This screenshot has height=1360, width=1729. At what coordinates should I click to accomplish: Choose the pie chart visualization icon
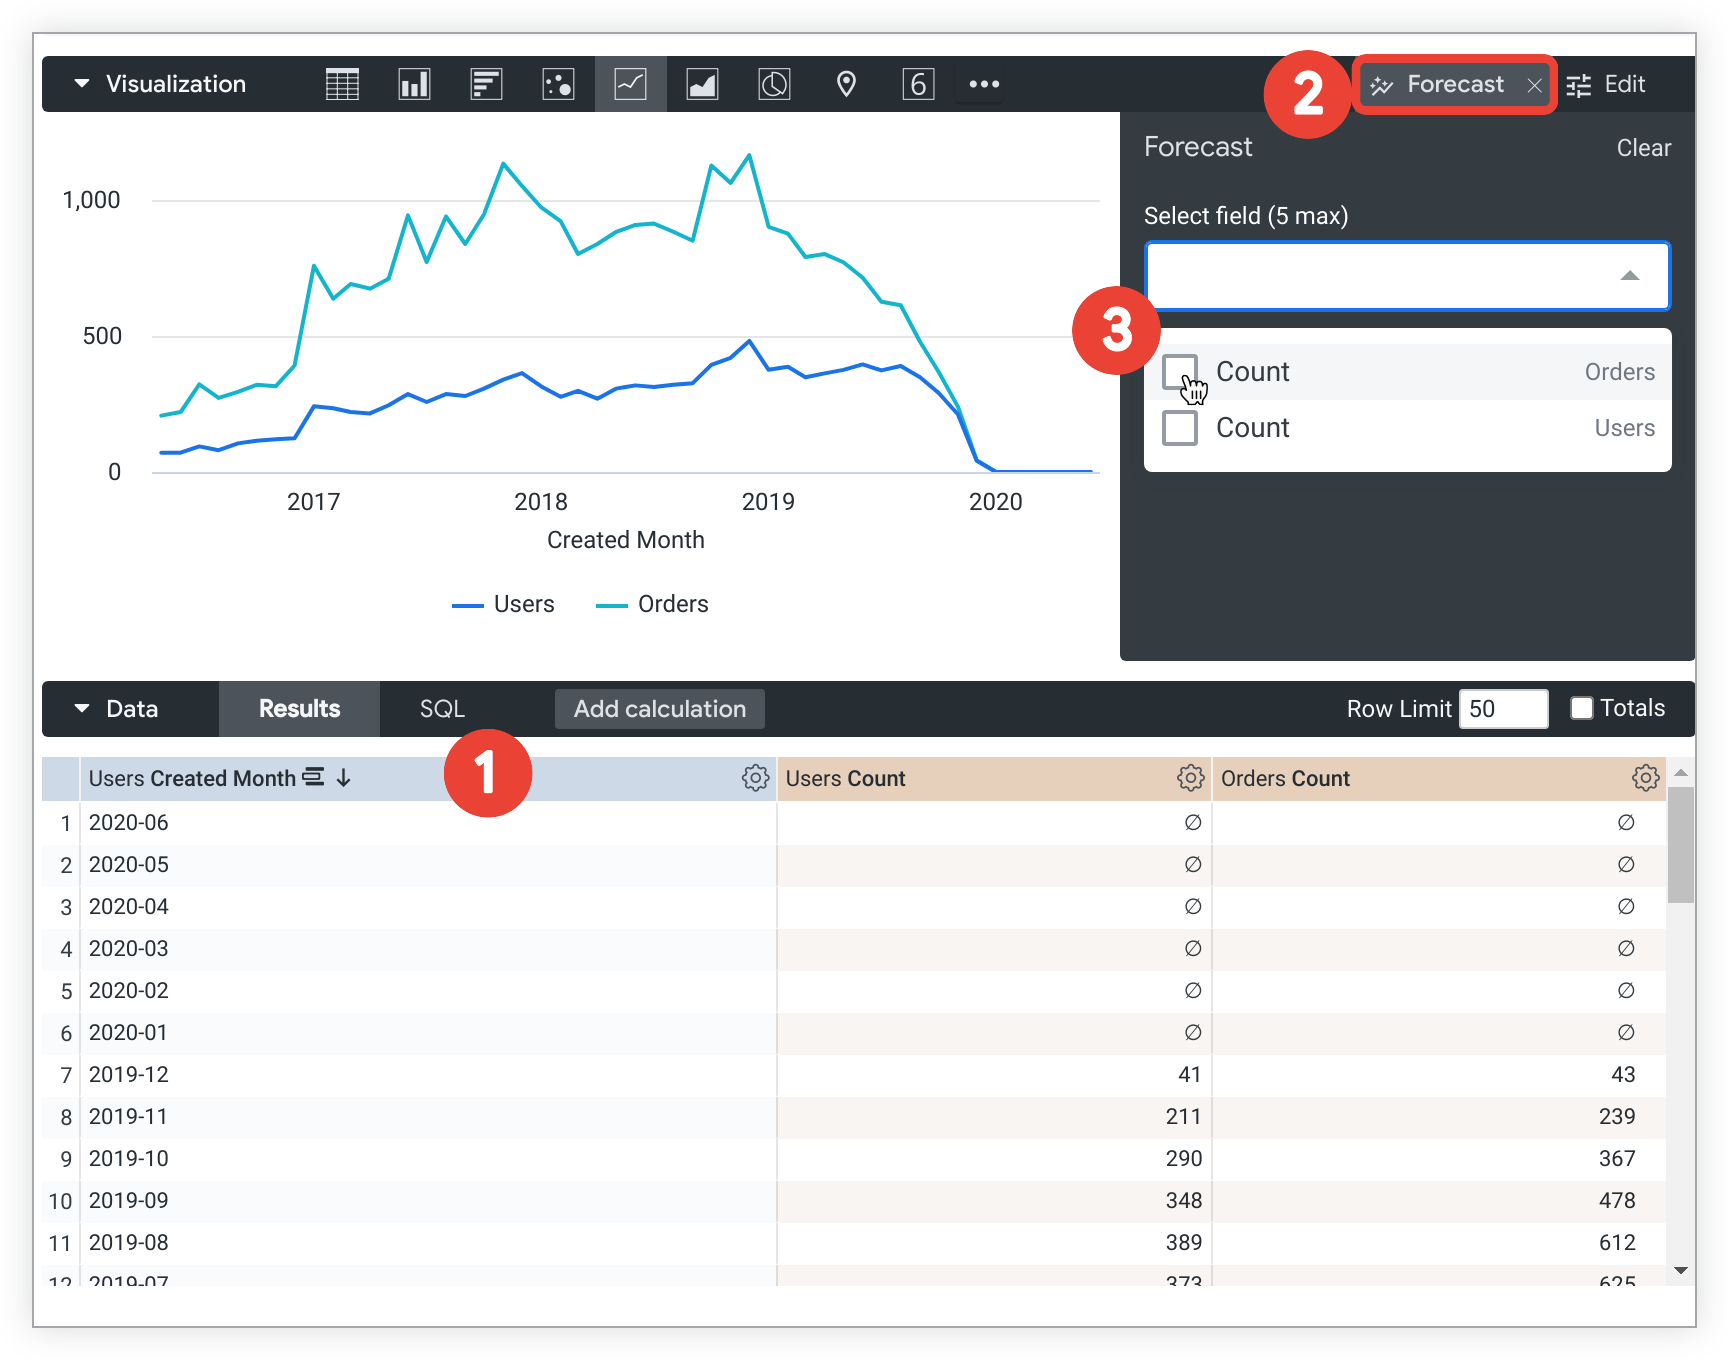(774, 85)
